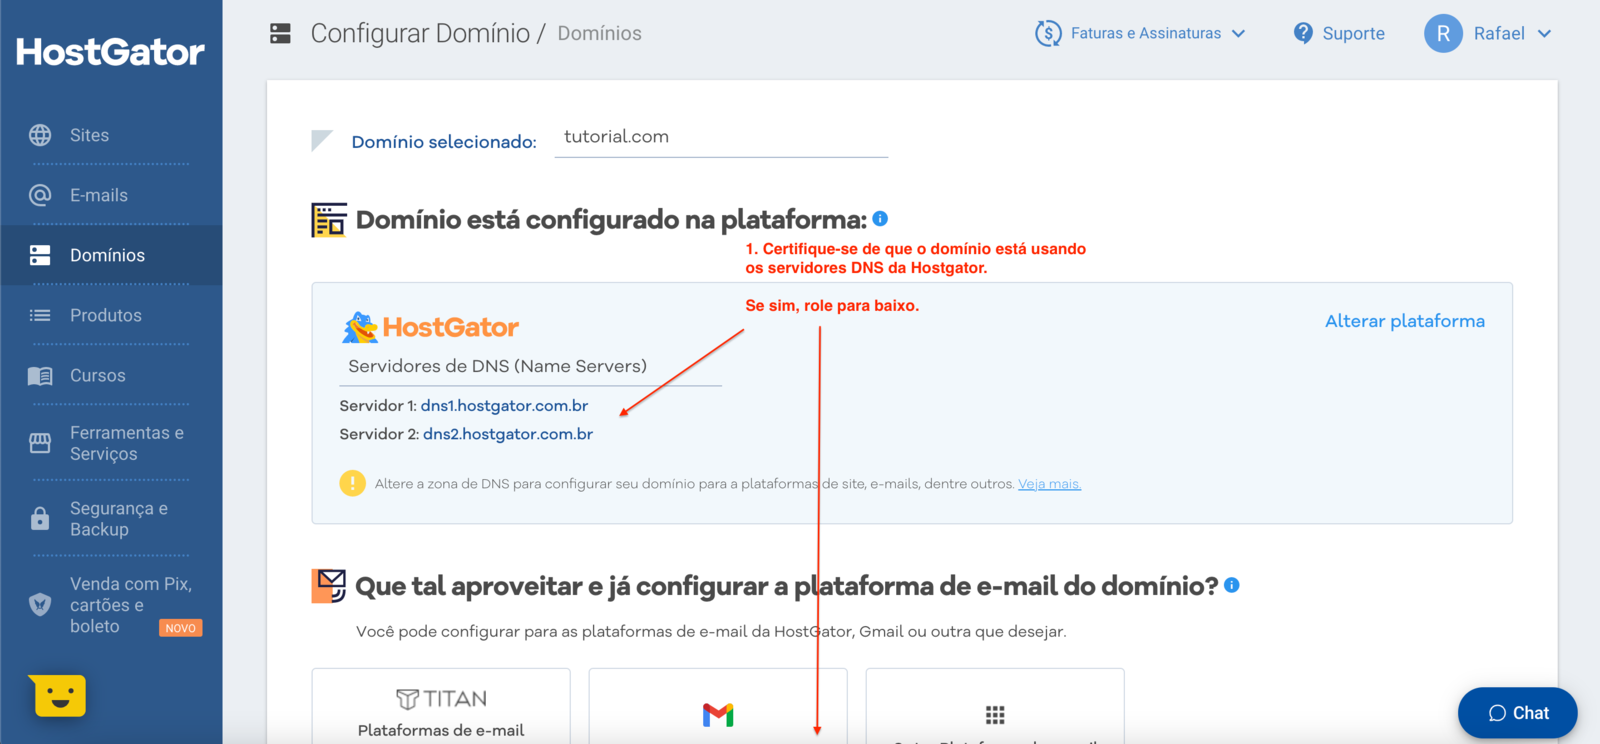The image size is (1600, 744).
Task: Open the Chat button
Action: [x=1518, y=713]
